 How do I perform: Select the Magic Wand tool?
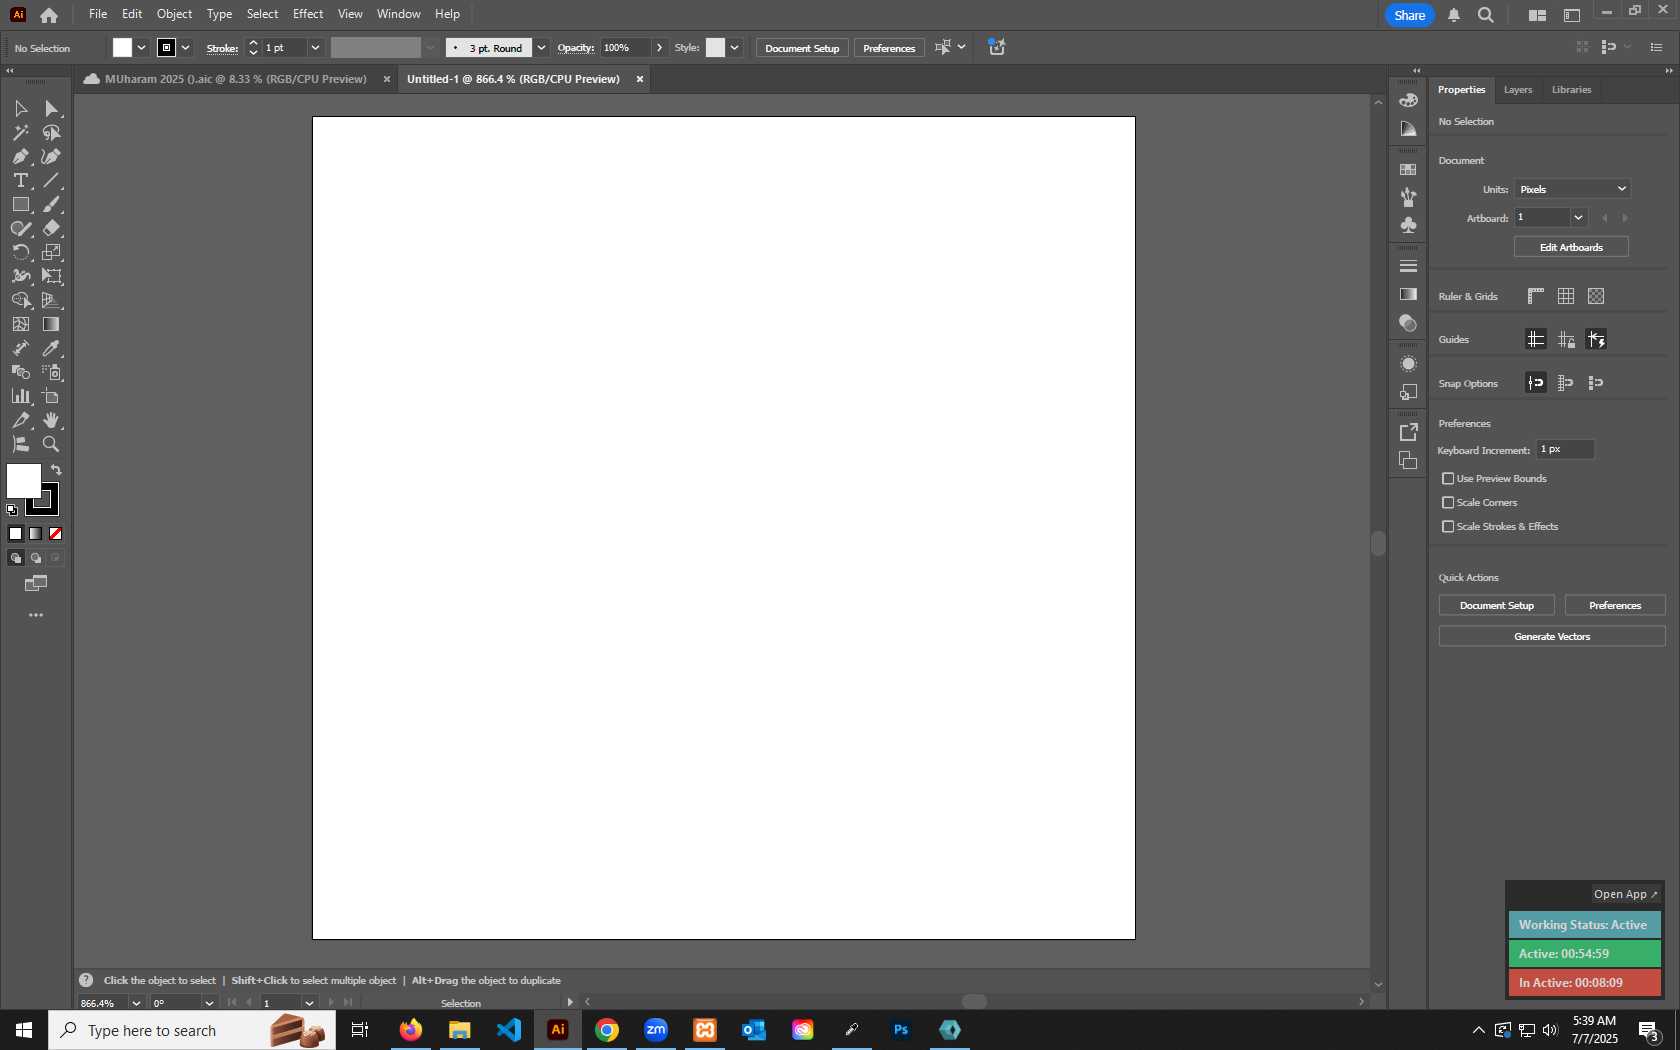(20, 132)
